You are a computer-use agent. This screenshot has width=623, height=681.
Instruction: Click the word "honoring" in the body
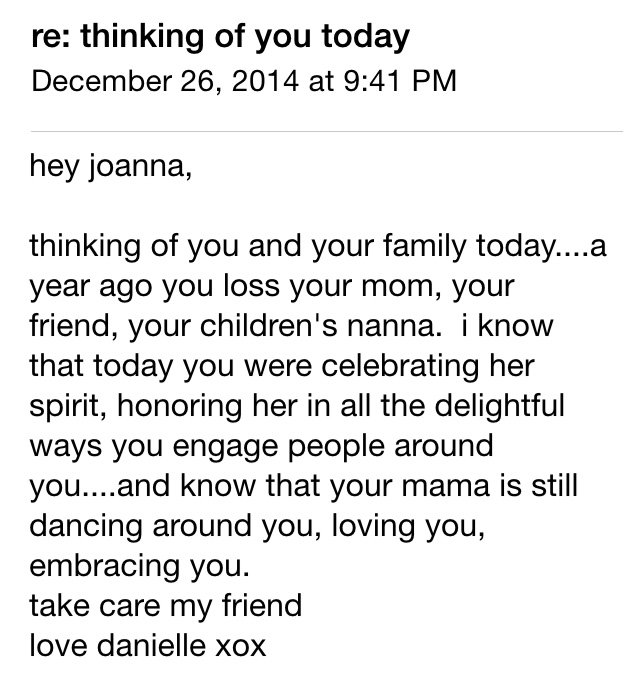(x=155, y=409)
